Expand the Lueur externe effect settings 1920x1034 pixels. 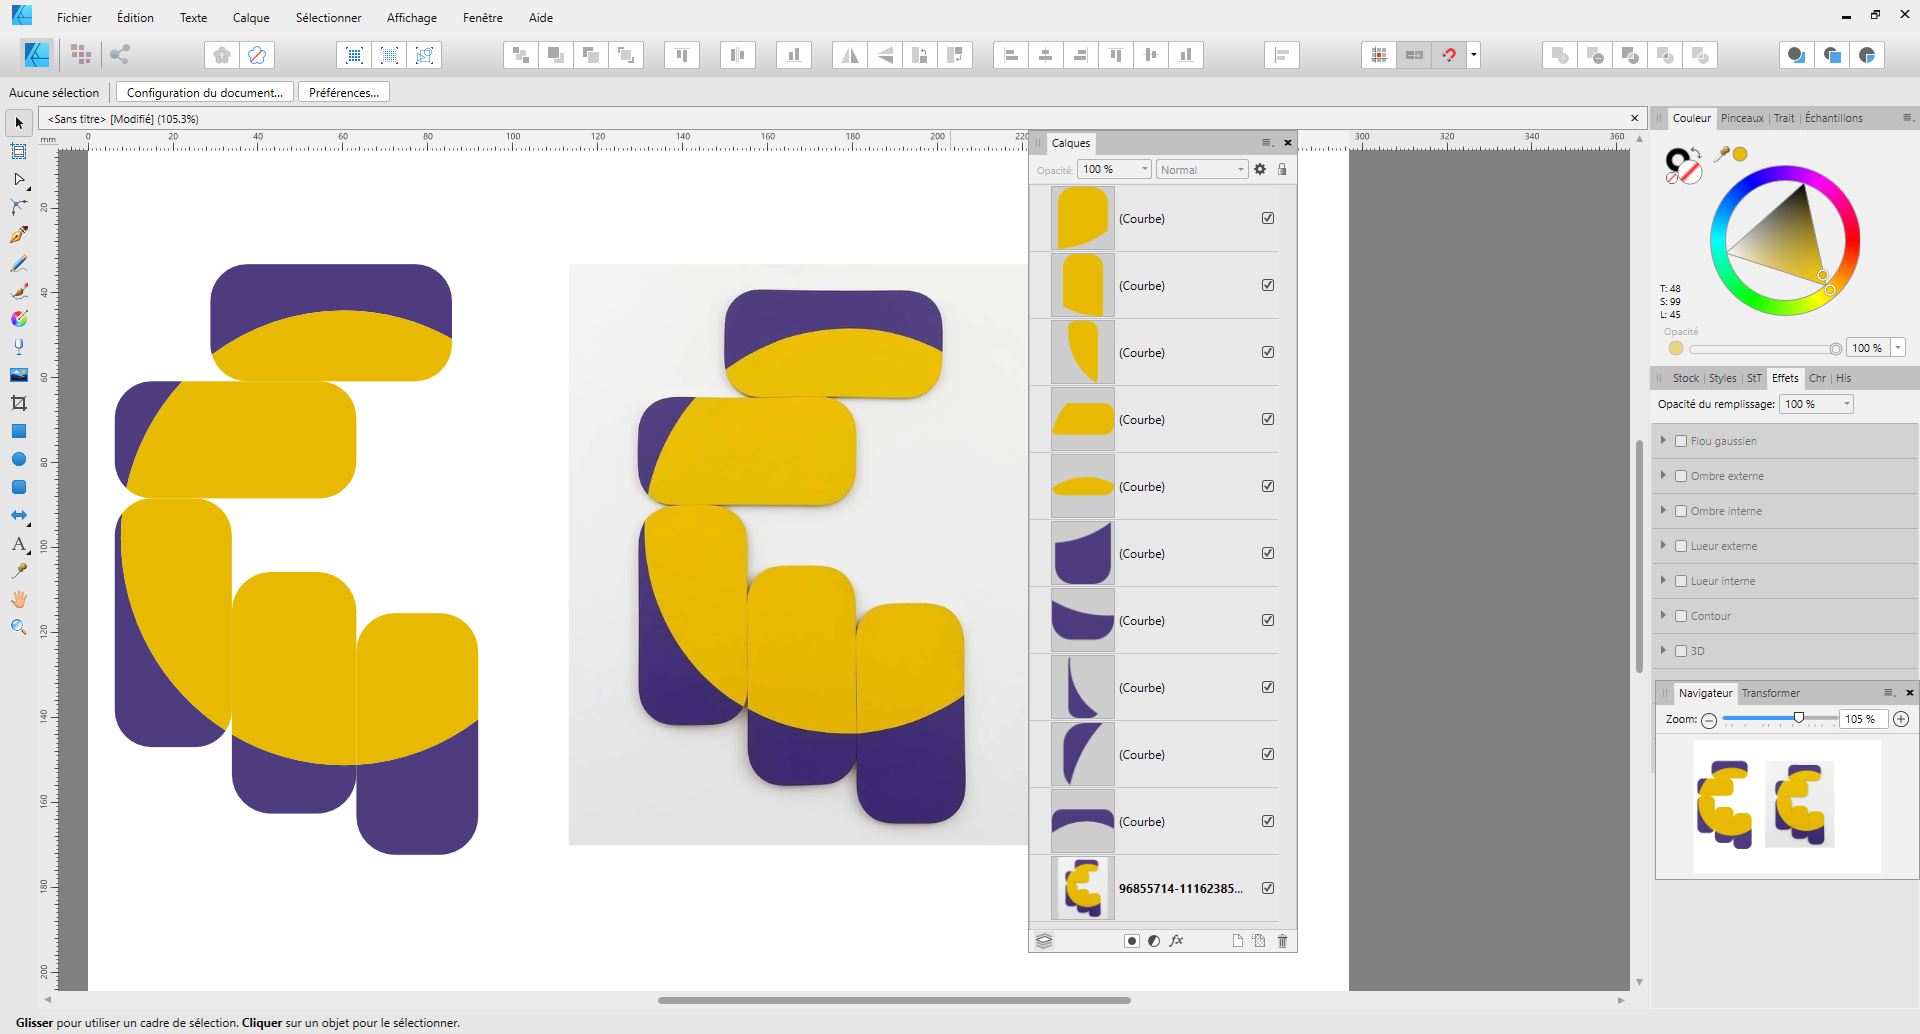click(1663, 545)
